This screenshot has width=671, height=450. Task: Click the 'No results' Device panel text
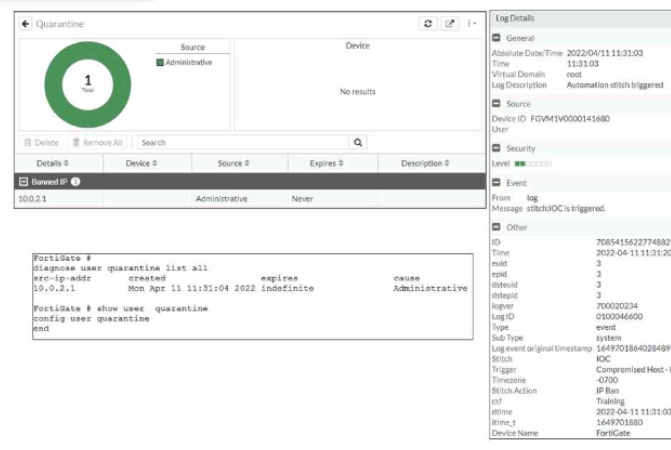coord(357,92)
